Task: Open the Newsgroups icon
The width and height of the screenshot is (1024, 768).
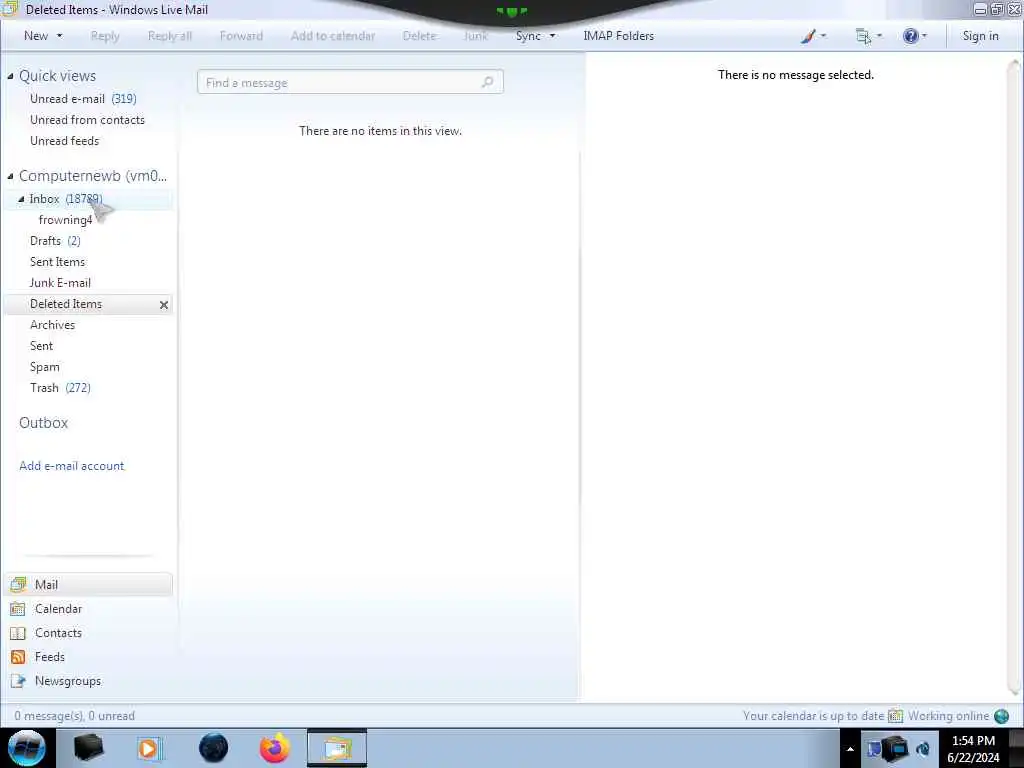Action: tap(18, 681)
